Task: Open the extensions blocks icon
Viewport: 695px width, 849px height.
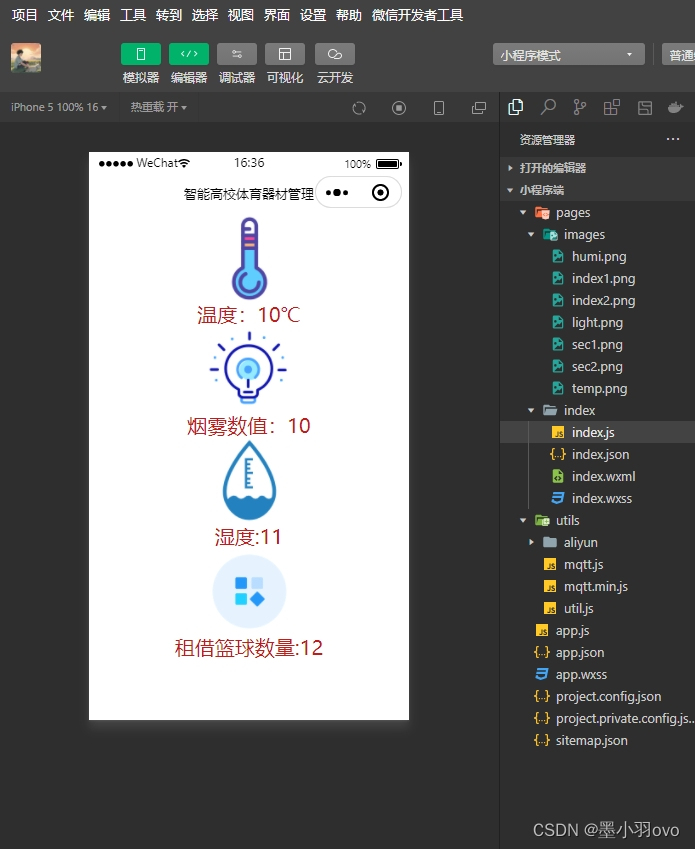Action: point(612,107)
